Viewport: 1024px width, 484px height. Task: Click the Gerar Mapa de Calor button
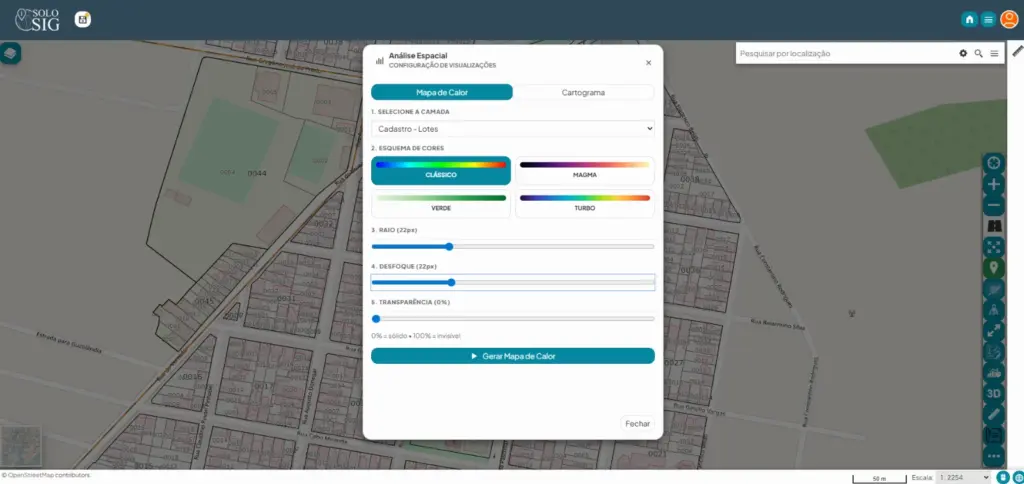click(512, 356)
